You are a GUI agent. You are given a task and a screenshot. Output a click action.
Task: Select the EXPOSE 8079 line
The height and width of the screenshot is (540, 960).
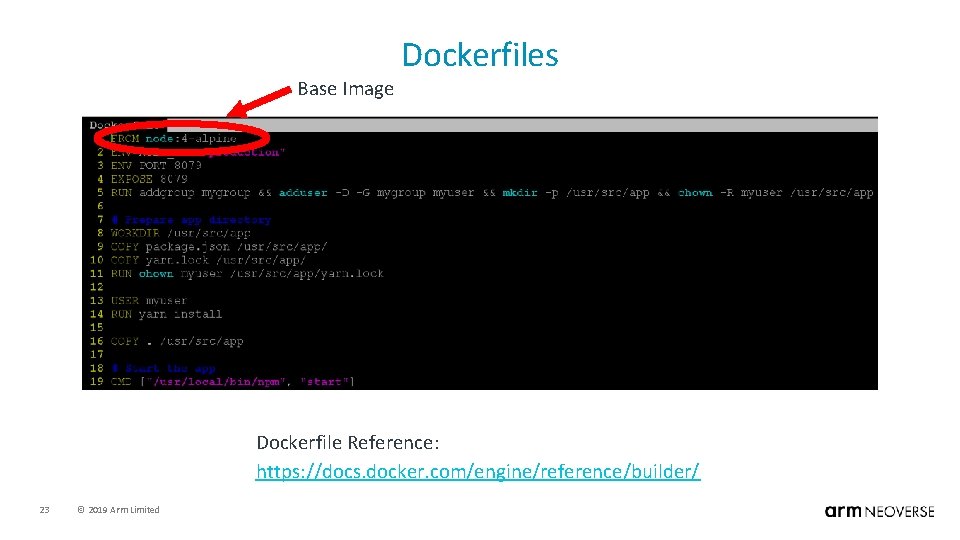point(149,179)
